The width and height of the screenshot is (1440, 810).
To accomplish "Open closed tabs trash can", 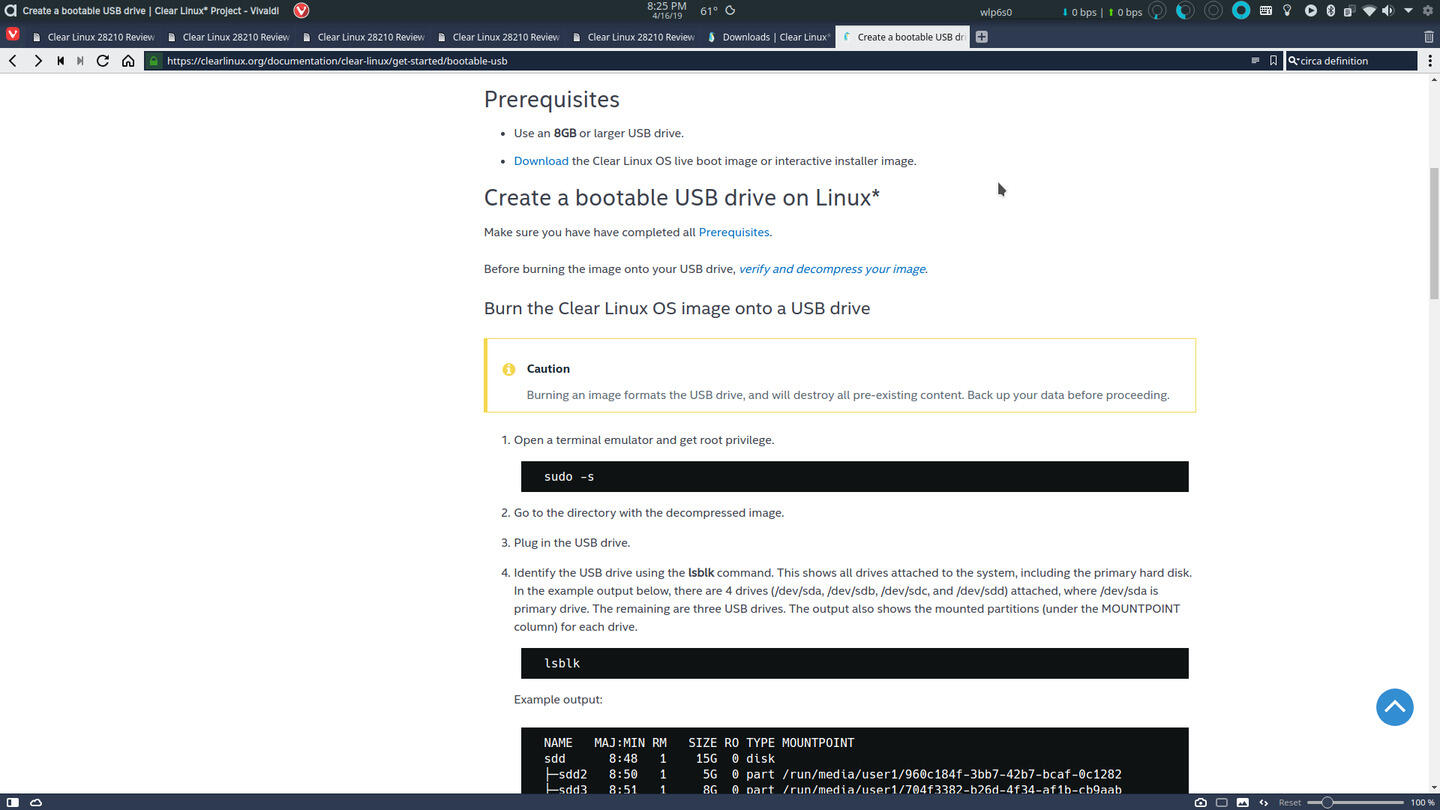I will tap(1428, 37).
